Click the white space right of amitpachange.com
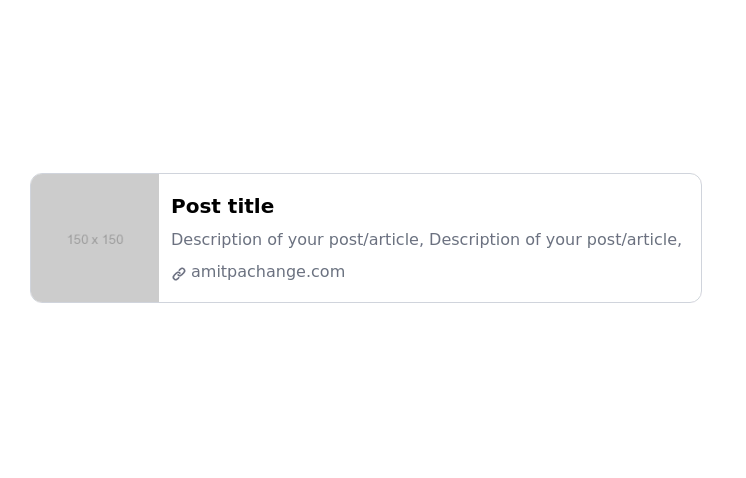The image size is (746, 478). pyautogui.click(x=520, y=272)
